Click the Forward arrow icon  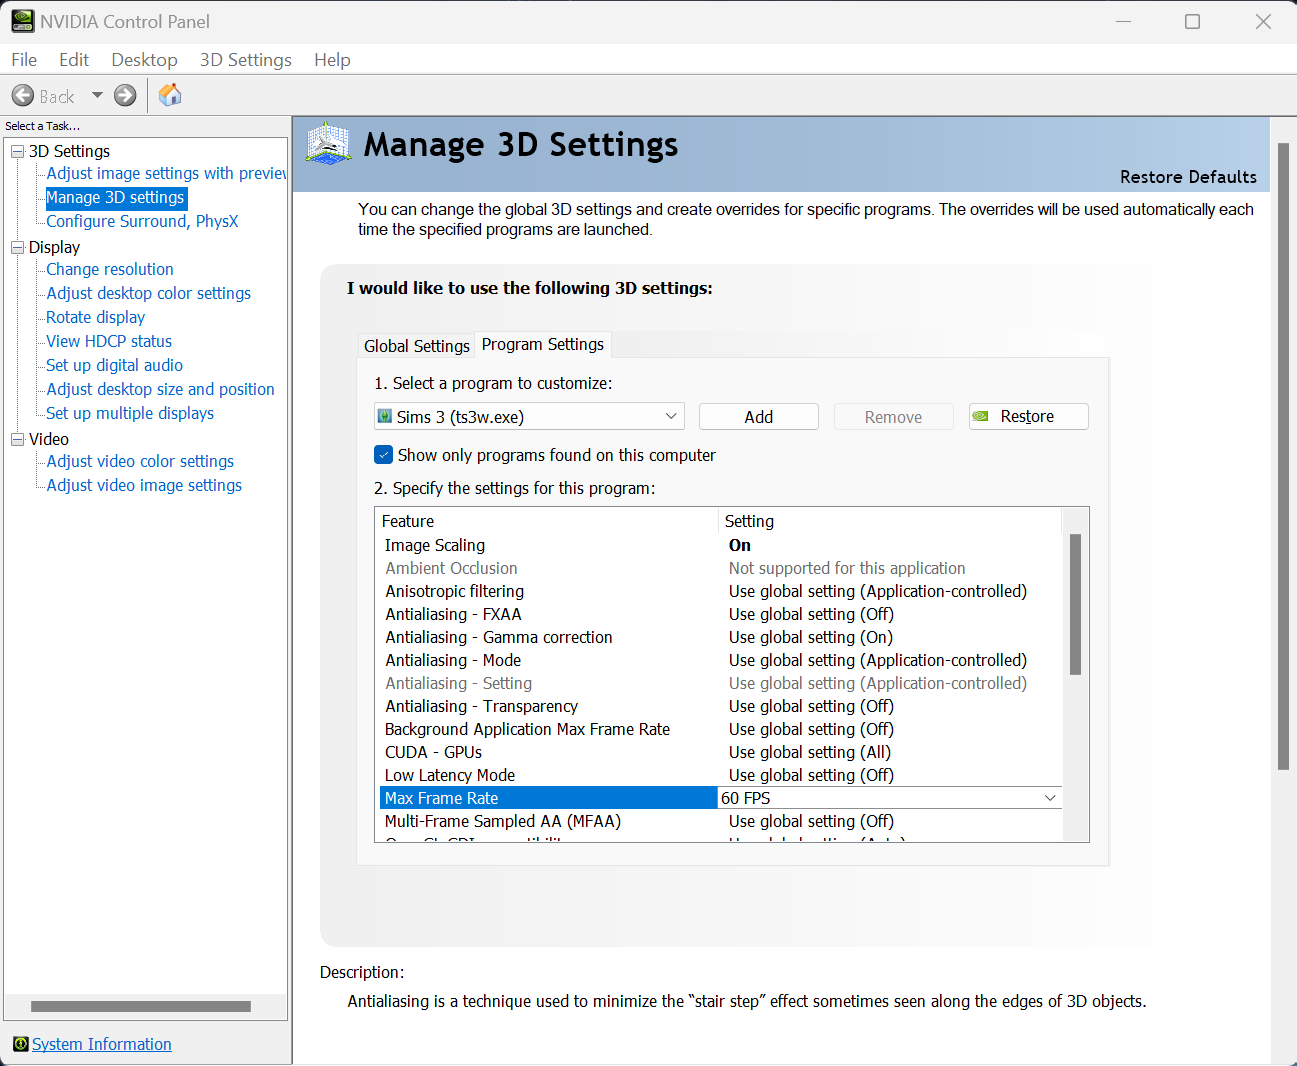[125, 96]
